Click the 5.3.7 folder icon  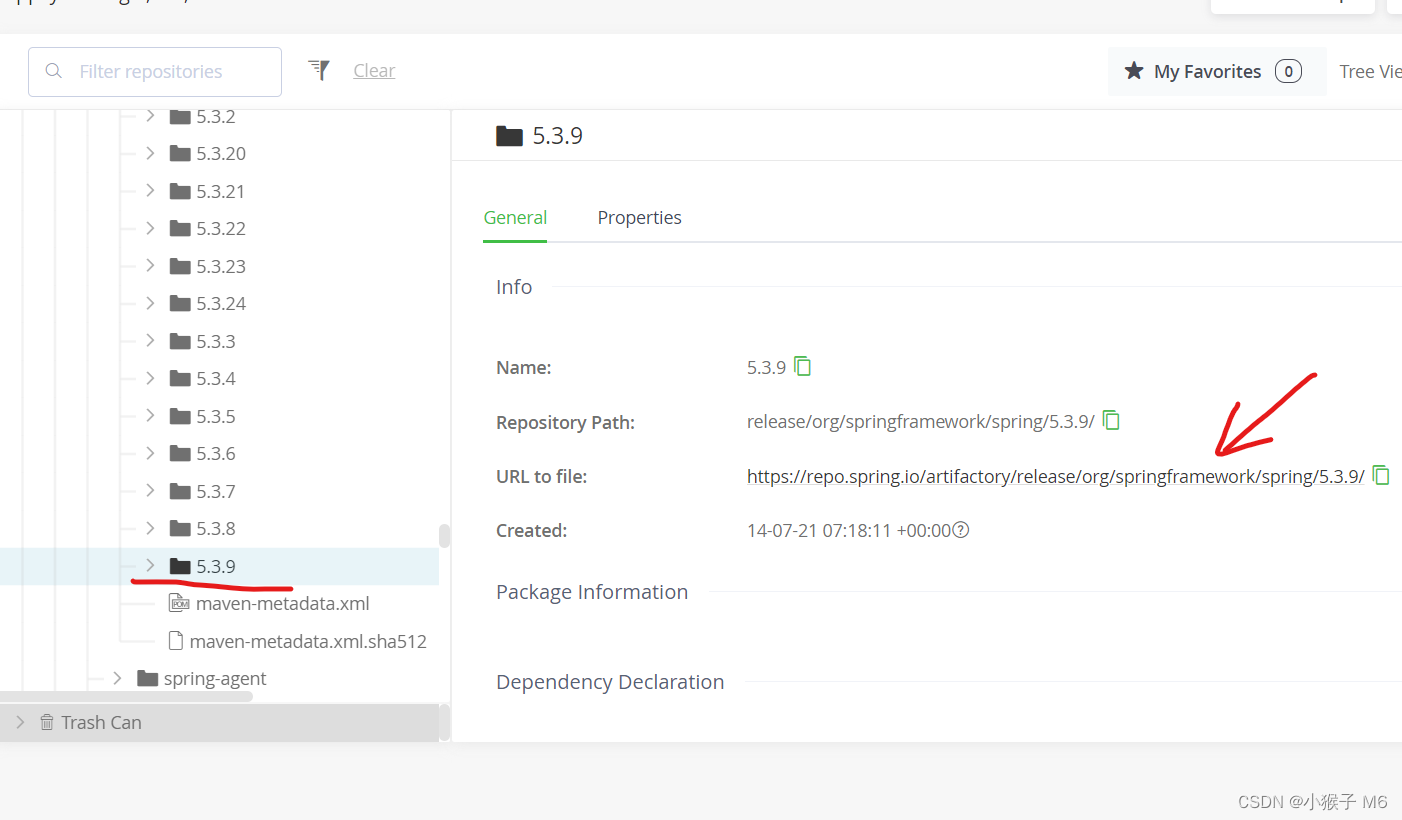tap(180, 491)
